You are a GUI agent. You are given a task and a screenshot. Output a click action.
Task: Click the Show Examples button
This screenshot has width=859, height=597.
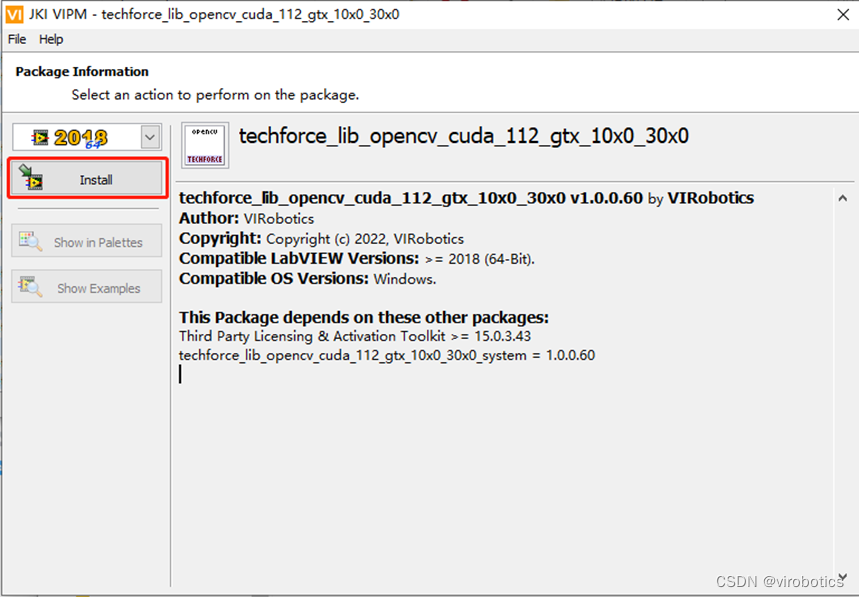click(87, 286)
